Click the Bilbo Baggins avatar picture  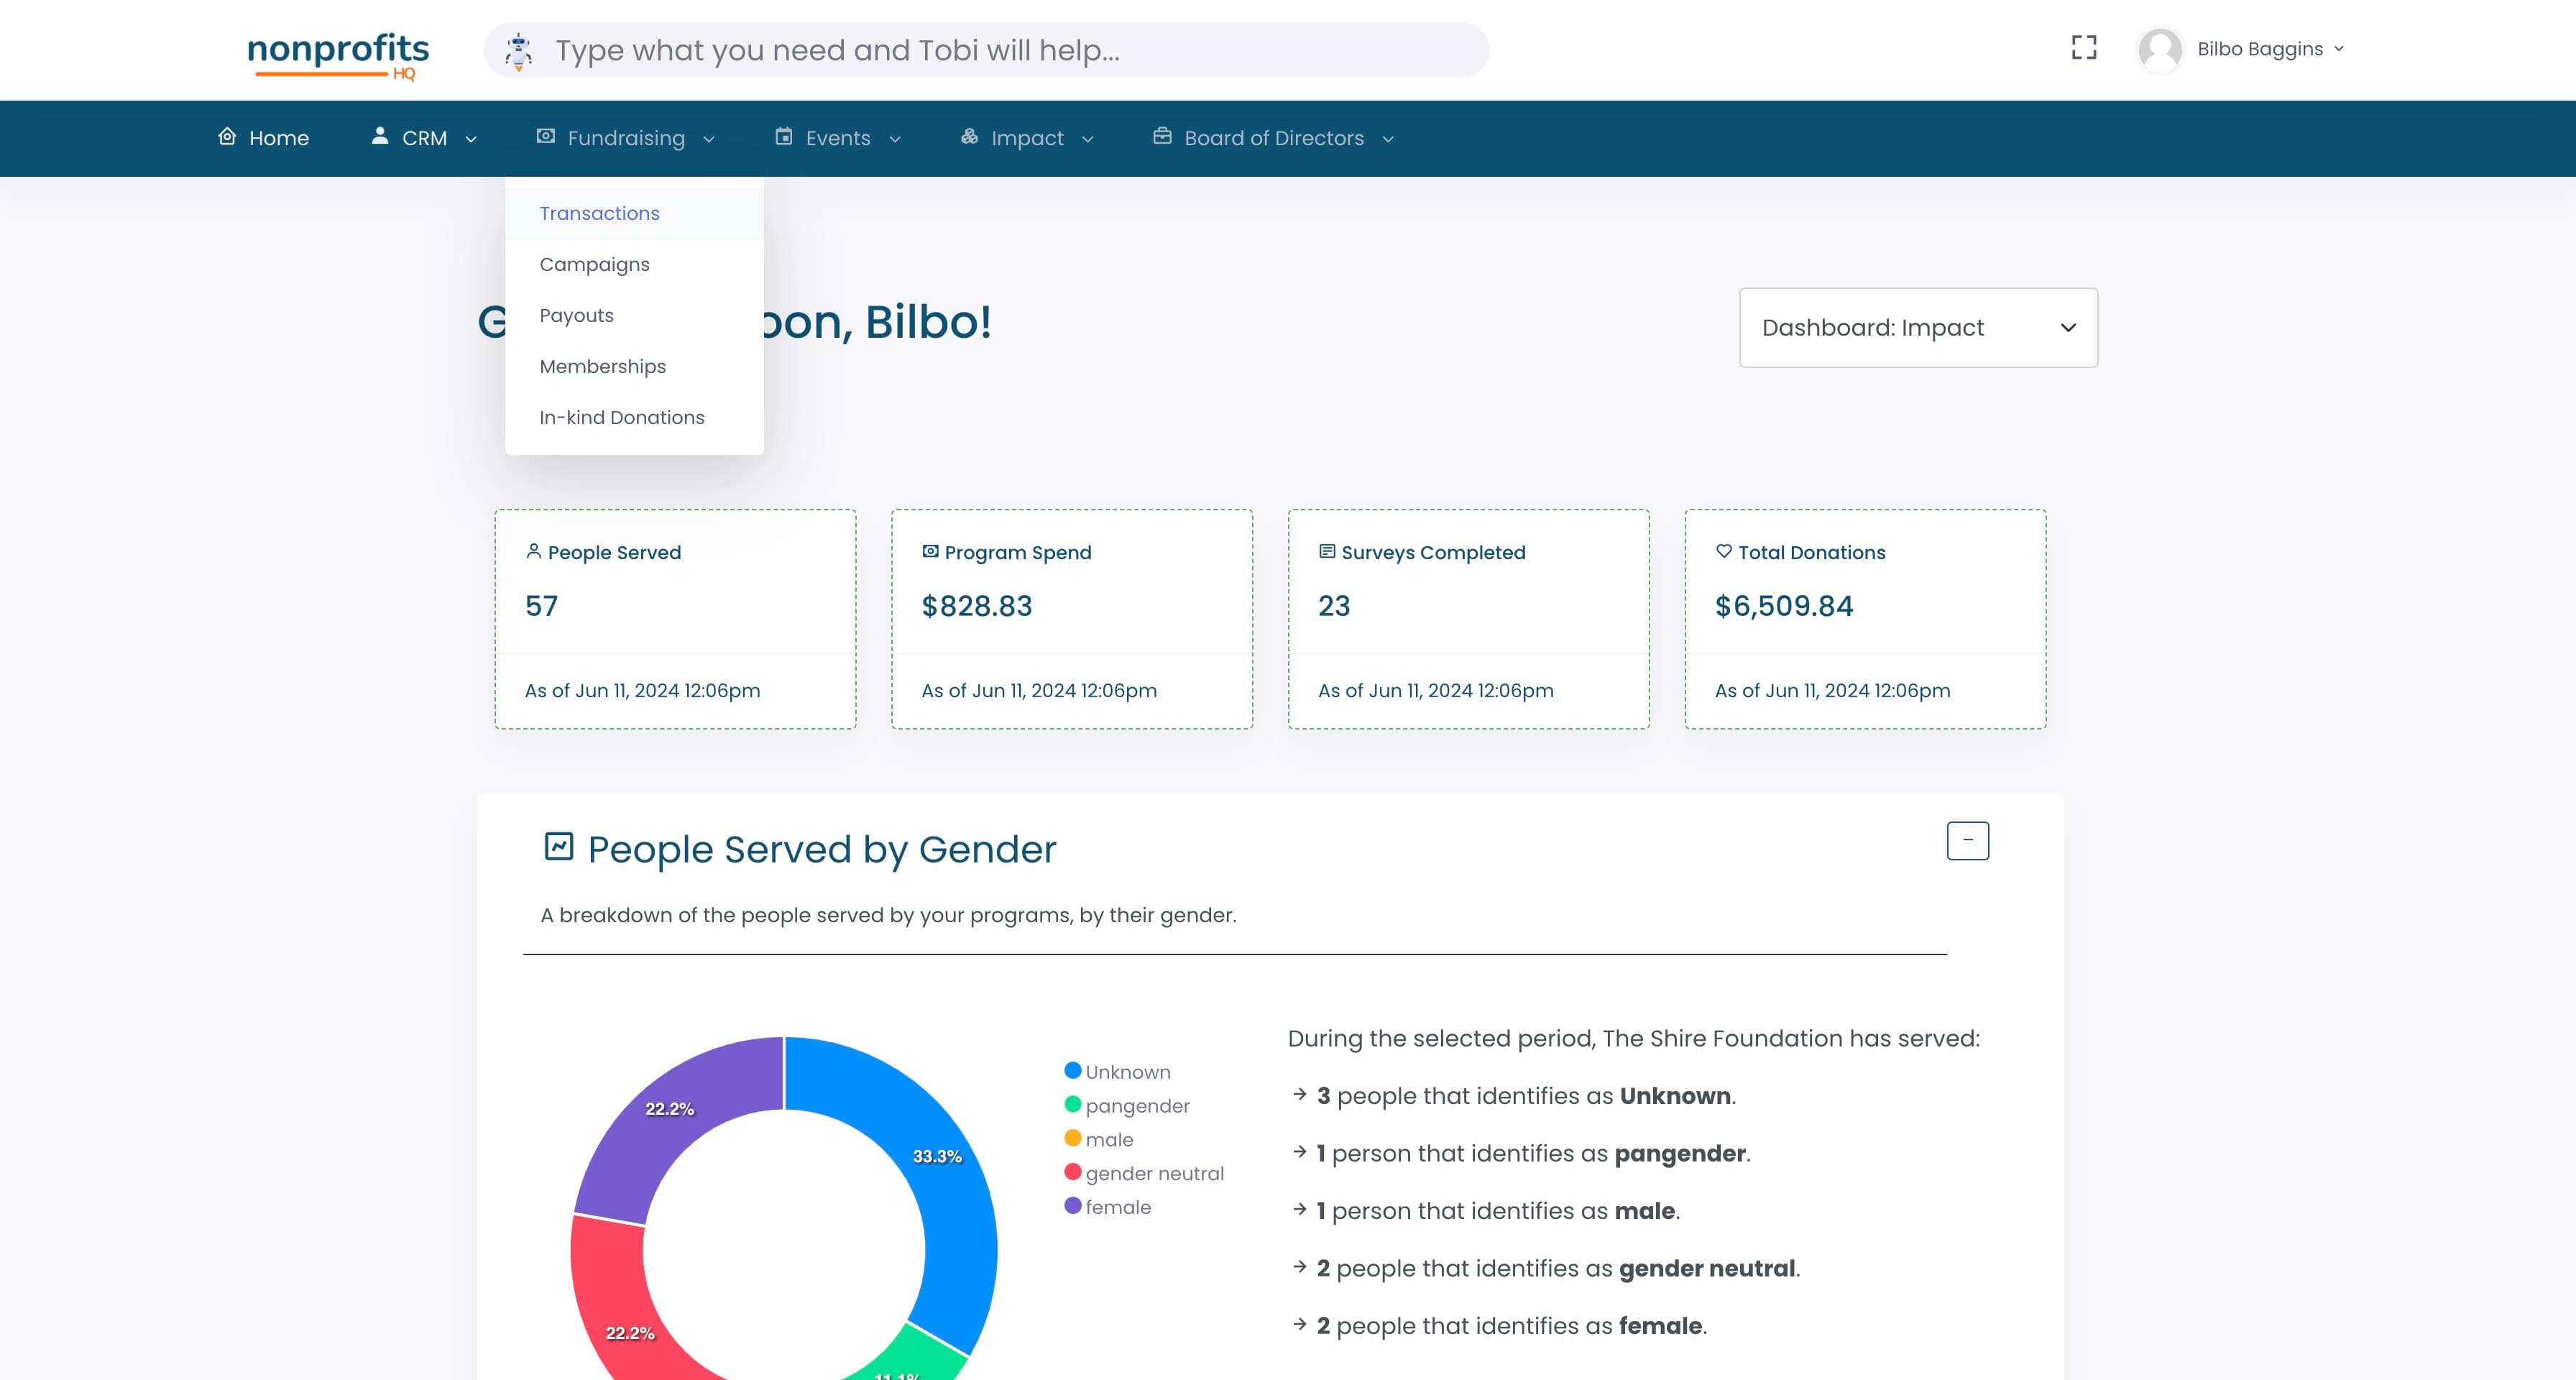(x=2160, y=49)
